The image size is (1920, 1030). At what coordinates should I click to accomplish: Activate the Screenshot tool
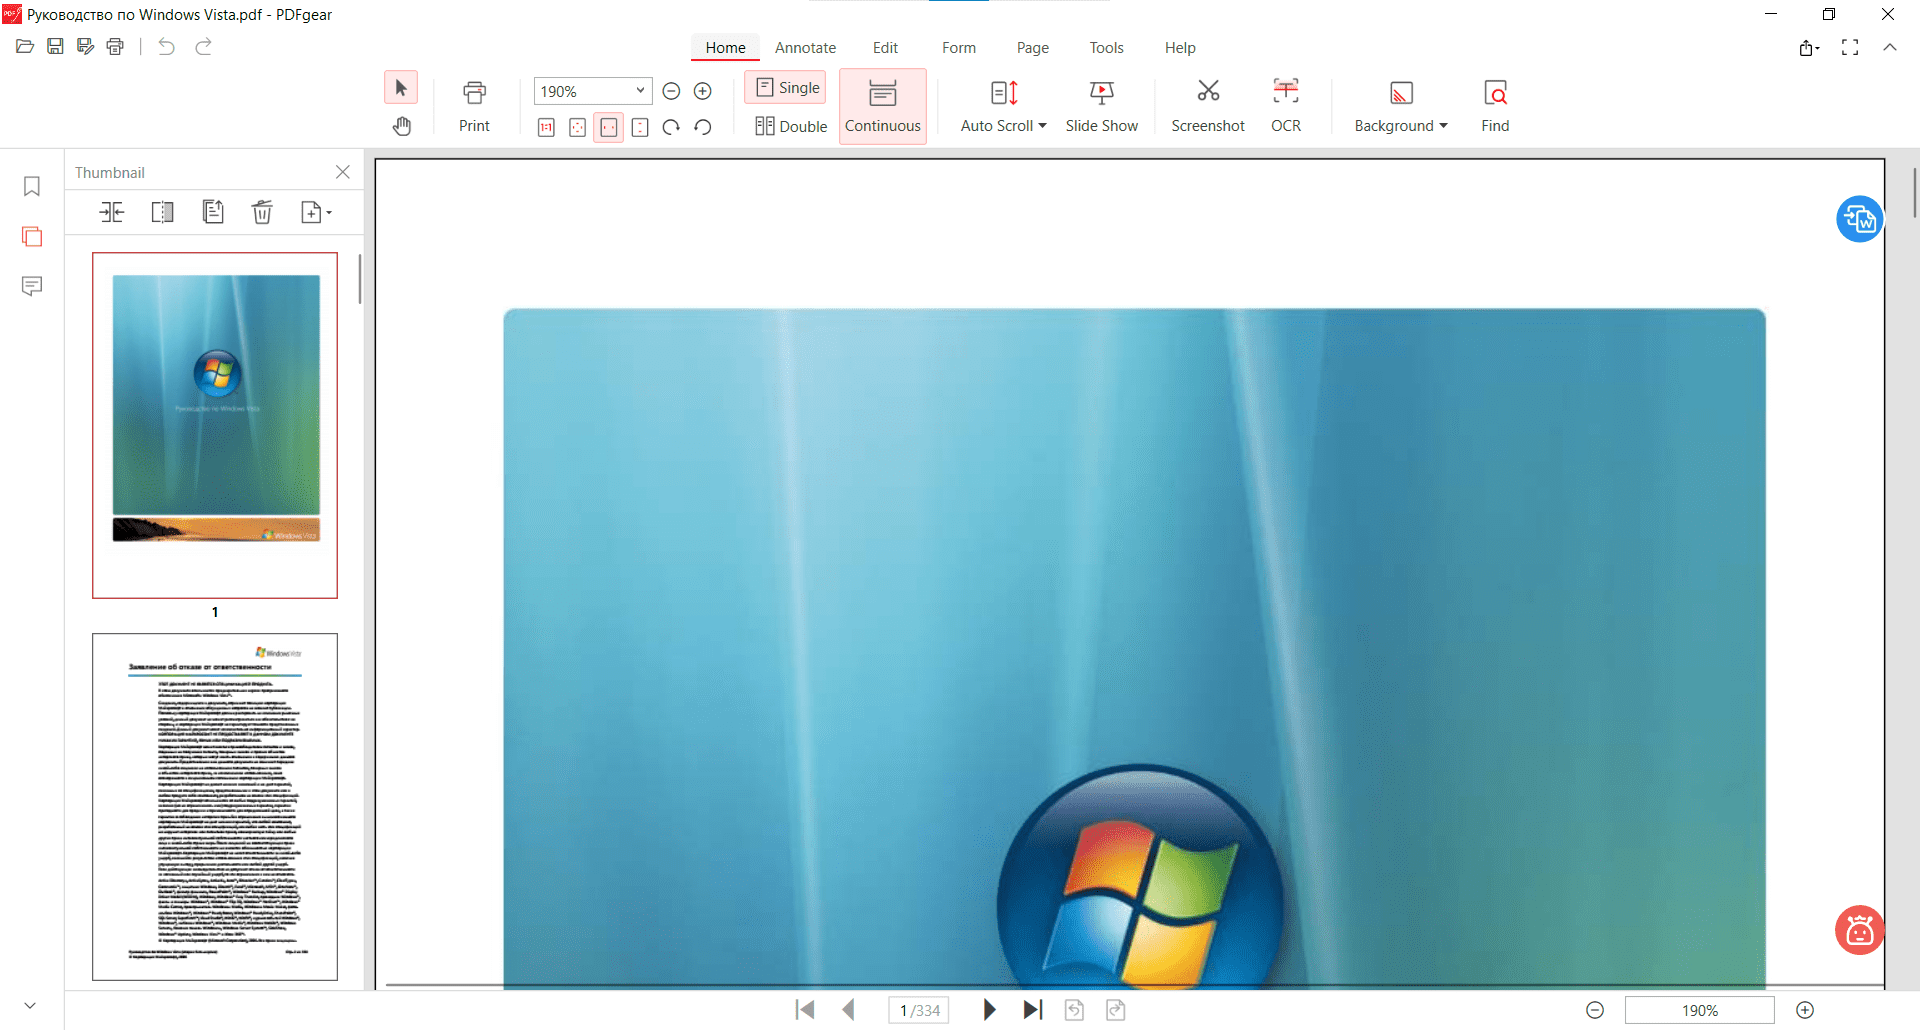coord(1208,106)
